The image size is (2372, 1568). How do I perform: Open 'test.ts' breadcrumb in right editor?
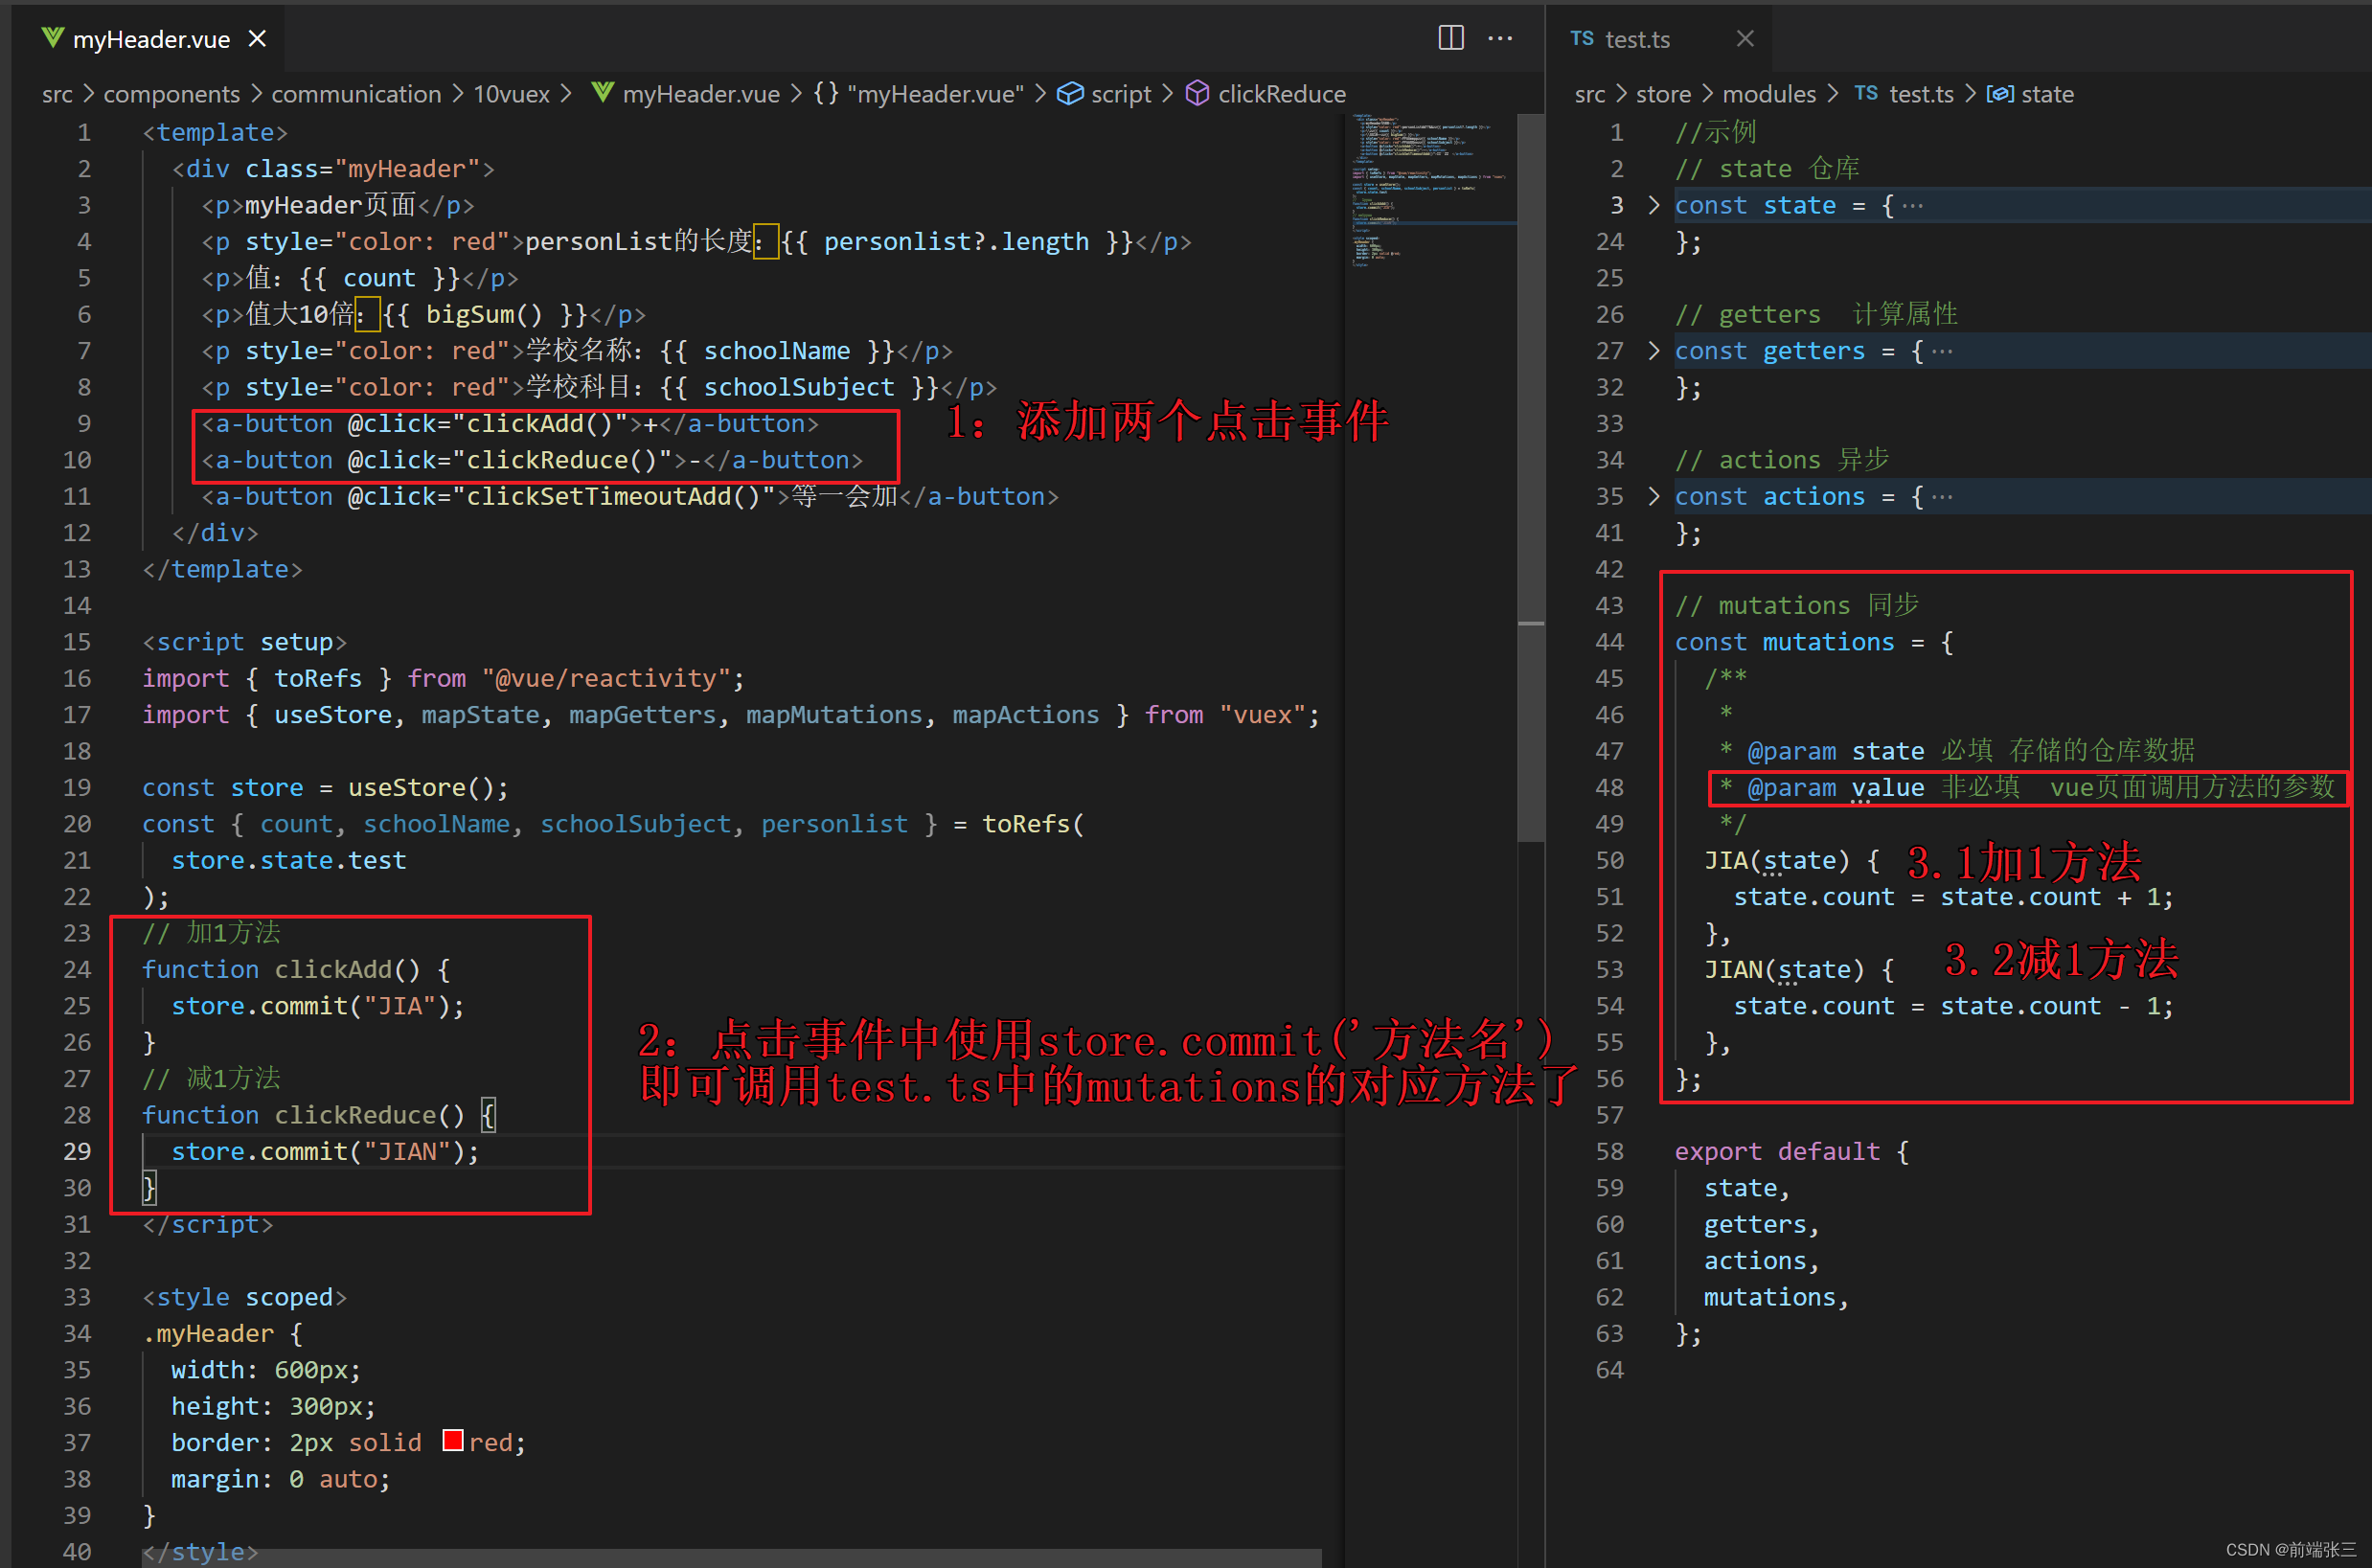(1921, 94)
